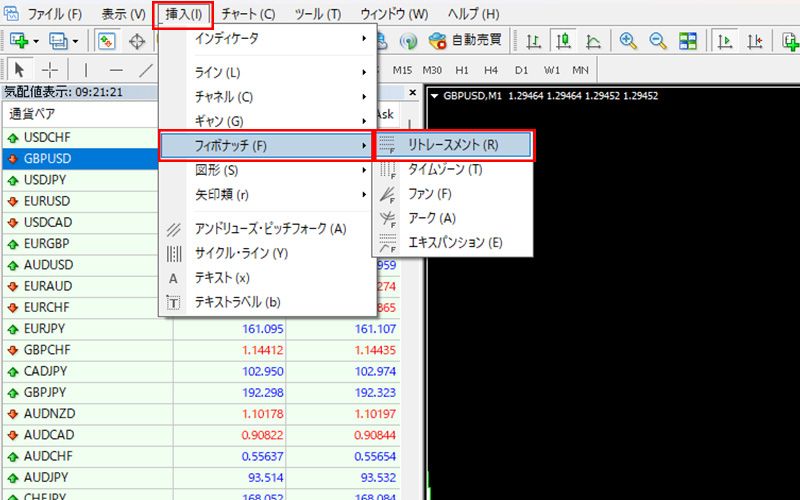
Task: Close the Market Watch panel
Action: 413,93
